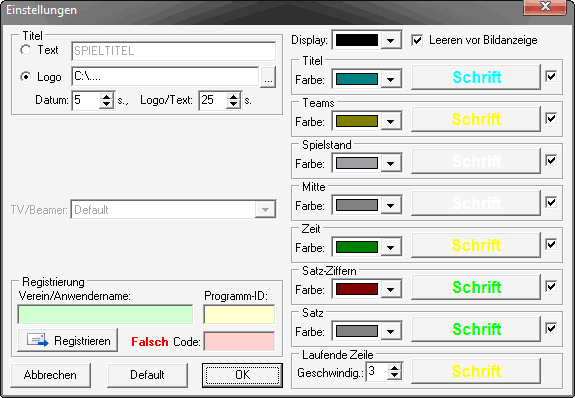Click the Schrift font button for Spielstand
Image resolution: width=575 pixels, height=398 pixels.
[x=476, y=161]
